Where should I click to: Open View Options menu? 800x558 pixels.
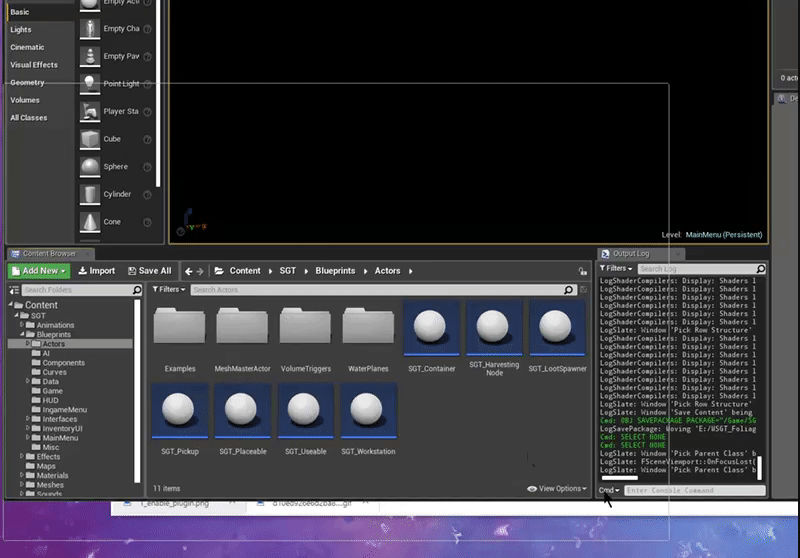[557, 489]
